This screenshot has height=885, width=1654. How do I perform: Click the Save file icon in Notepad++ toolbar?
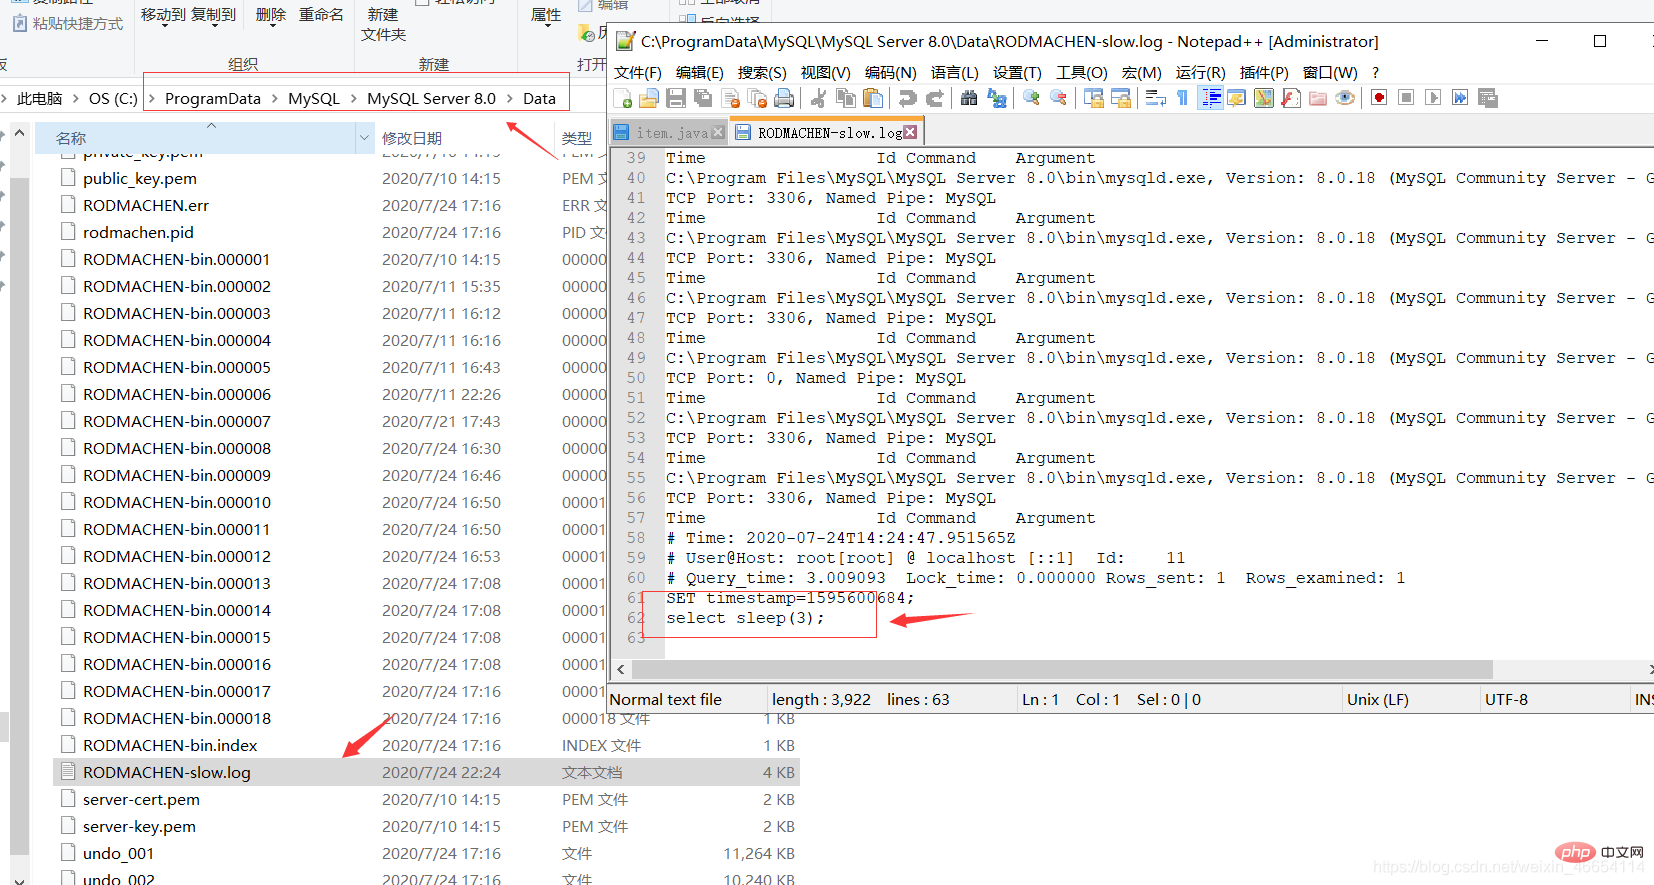[676, 98]
